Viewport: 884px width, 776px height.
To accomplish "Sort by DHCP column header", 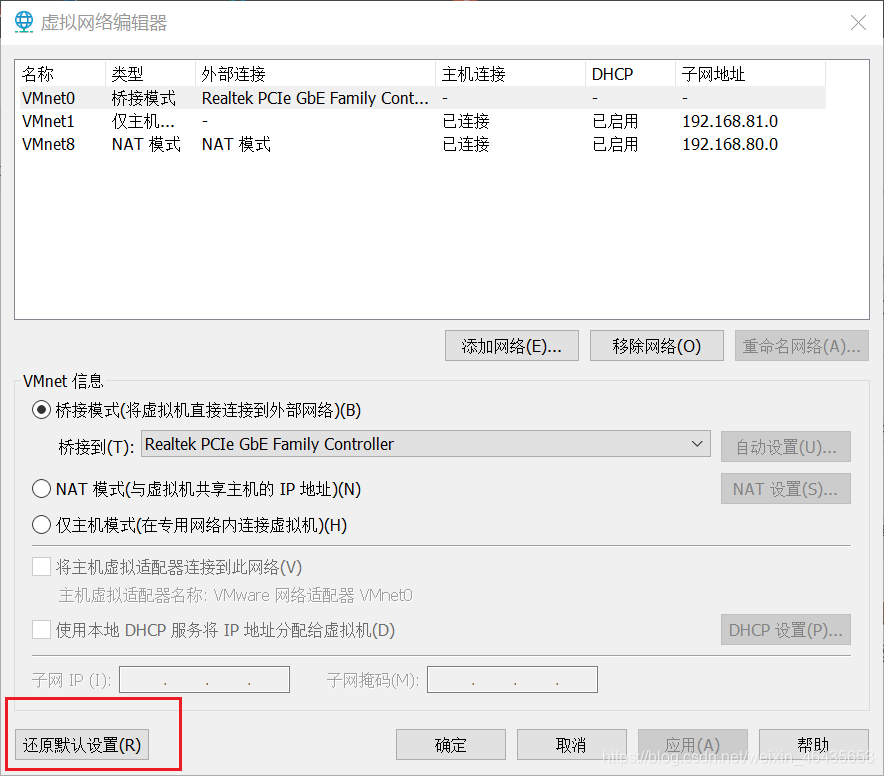I will click(x=630, y=74).
